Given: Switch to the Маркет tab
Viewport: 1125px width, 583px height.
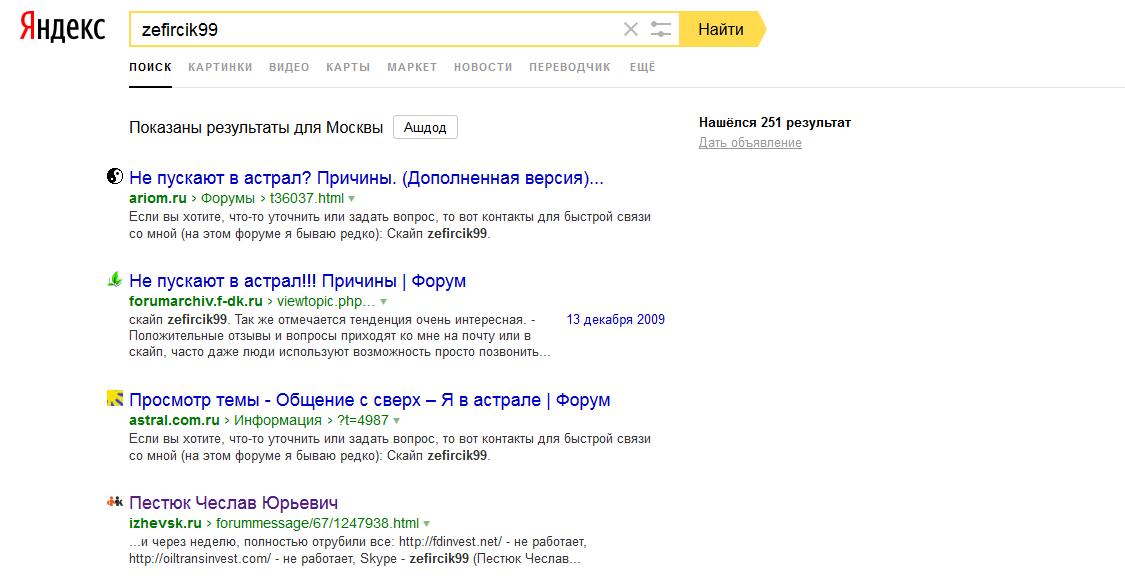Looking at the screenshot, I should 412,67.
